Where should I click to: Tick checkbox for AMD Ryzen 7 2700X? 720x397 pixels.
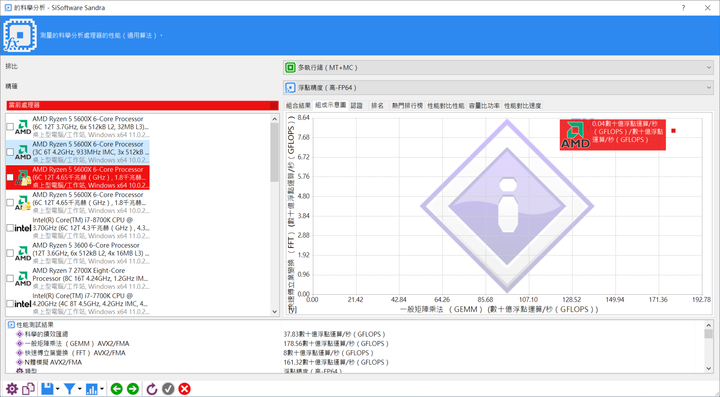coord(10,278)
